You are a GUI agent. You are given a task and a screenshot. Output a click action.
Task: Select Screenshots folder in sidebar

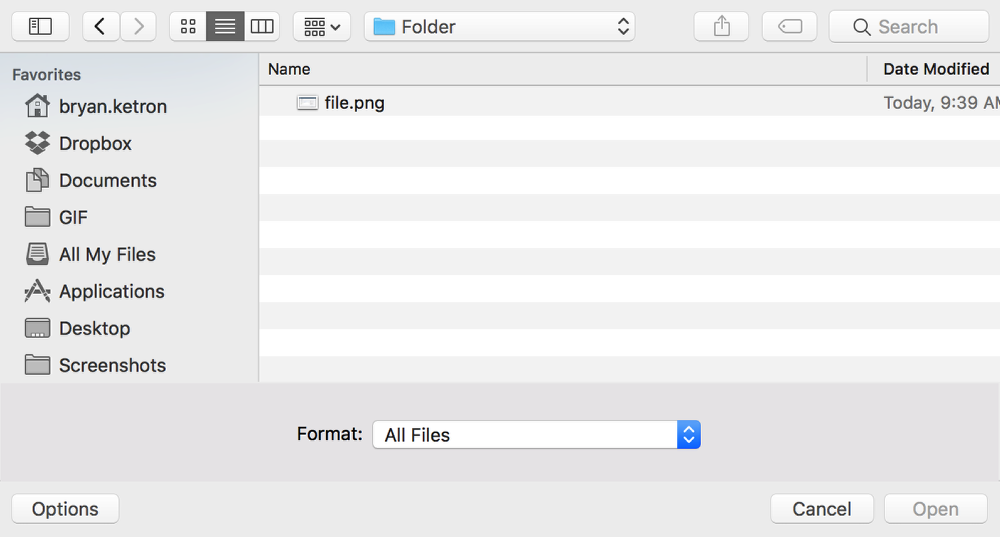click(95, 365)
